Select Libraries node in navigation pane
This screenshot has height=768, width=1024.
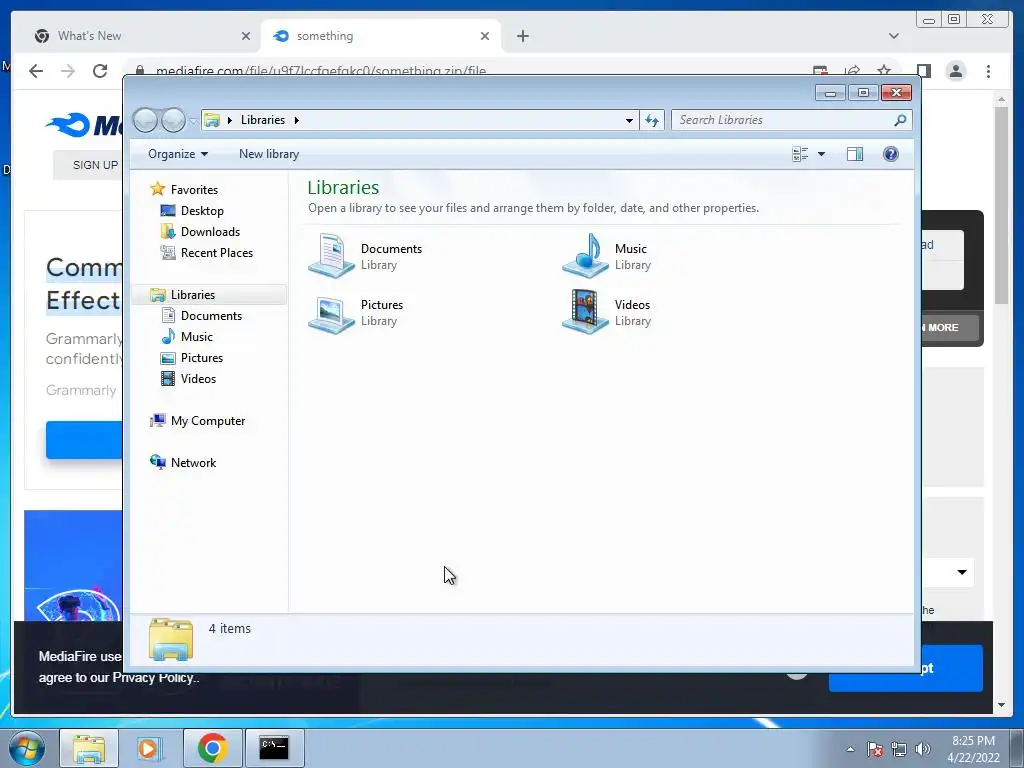(x=209, y=295)
